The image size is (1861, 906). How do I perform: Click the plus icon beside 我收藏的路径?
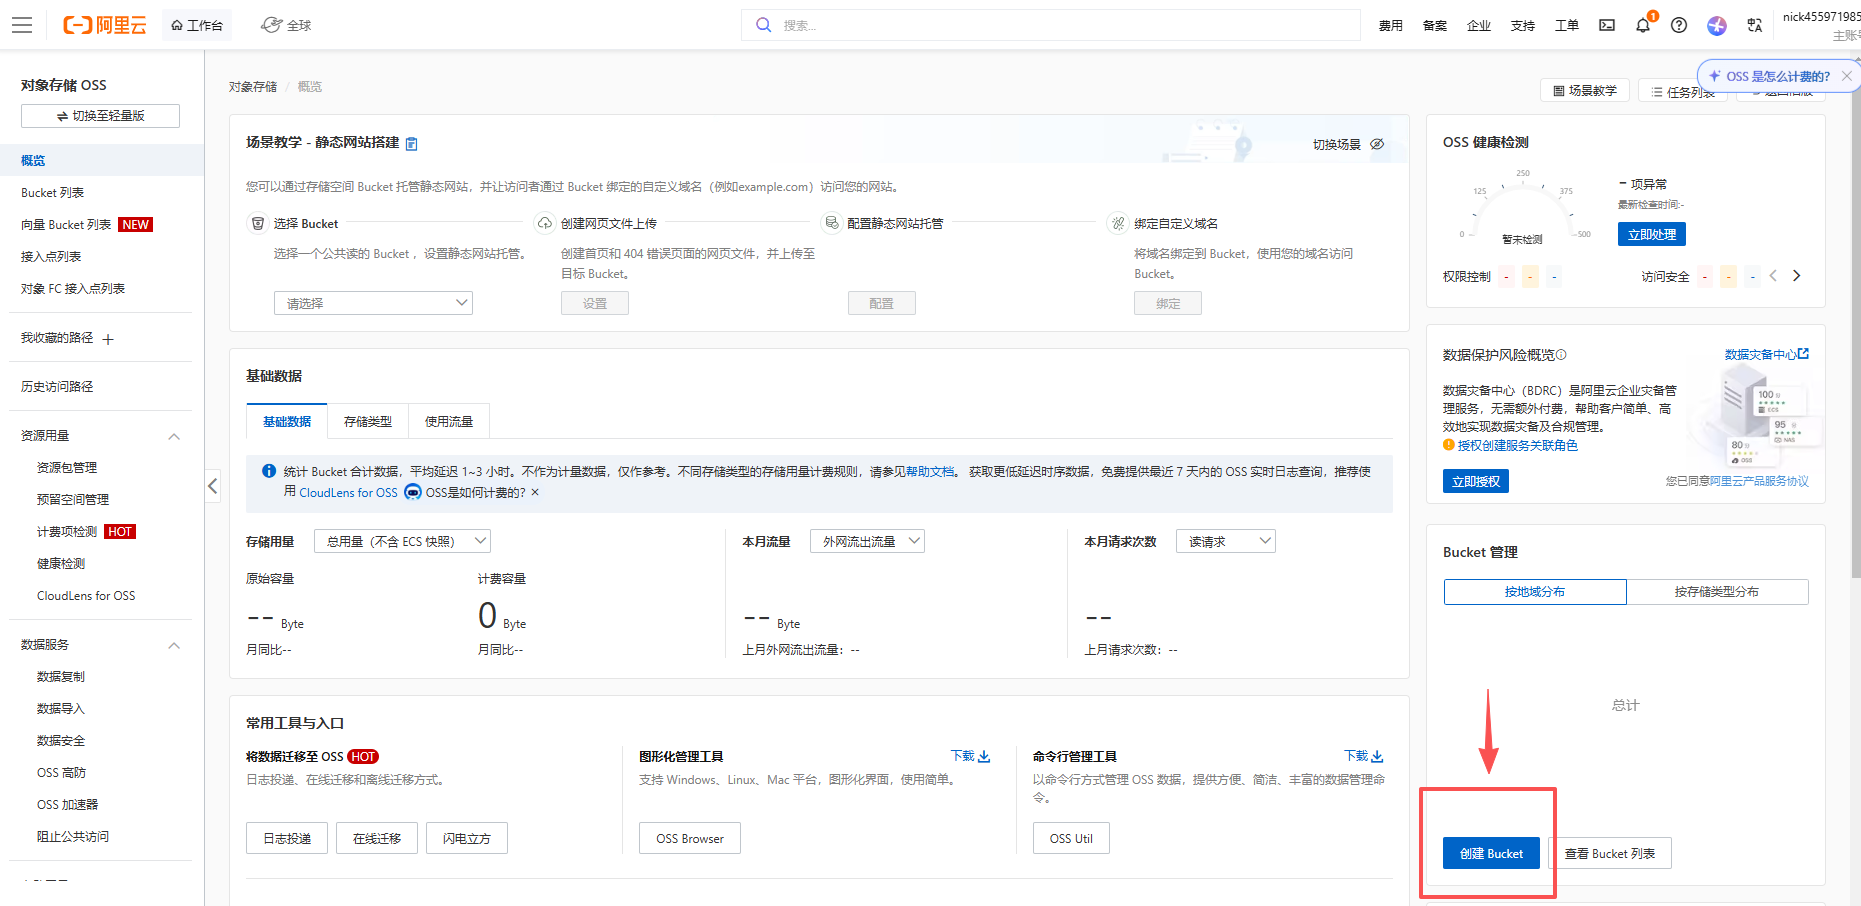(108, 339)
